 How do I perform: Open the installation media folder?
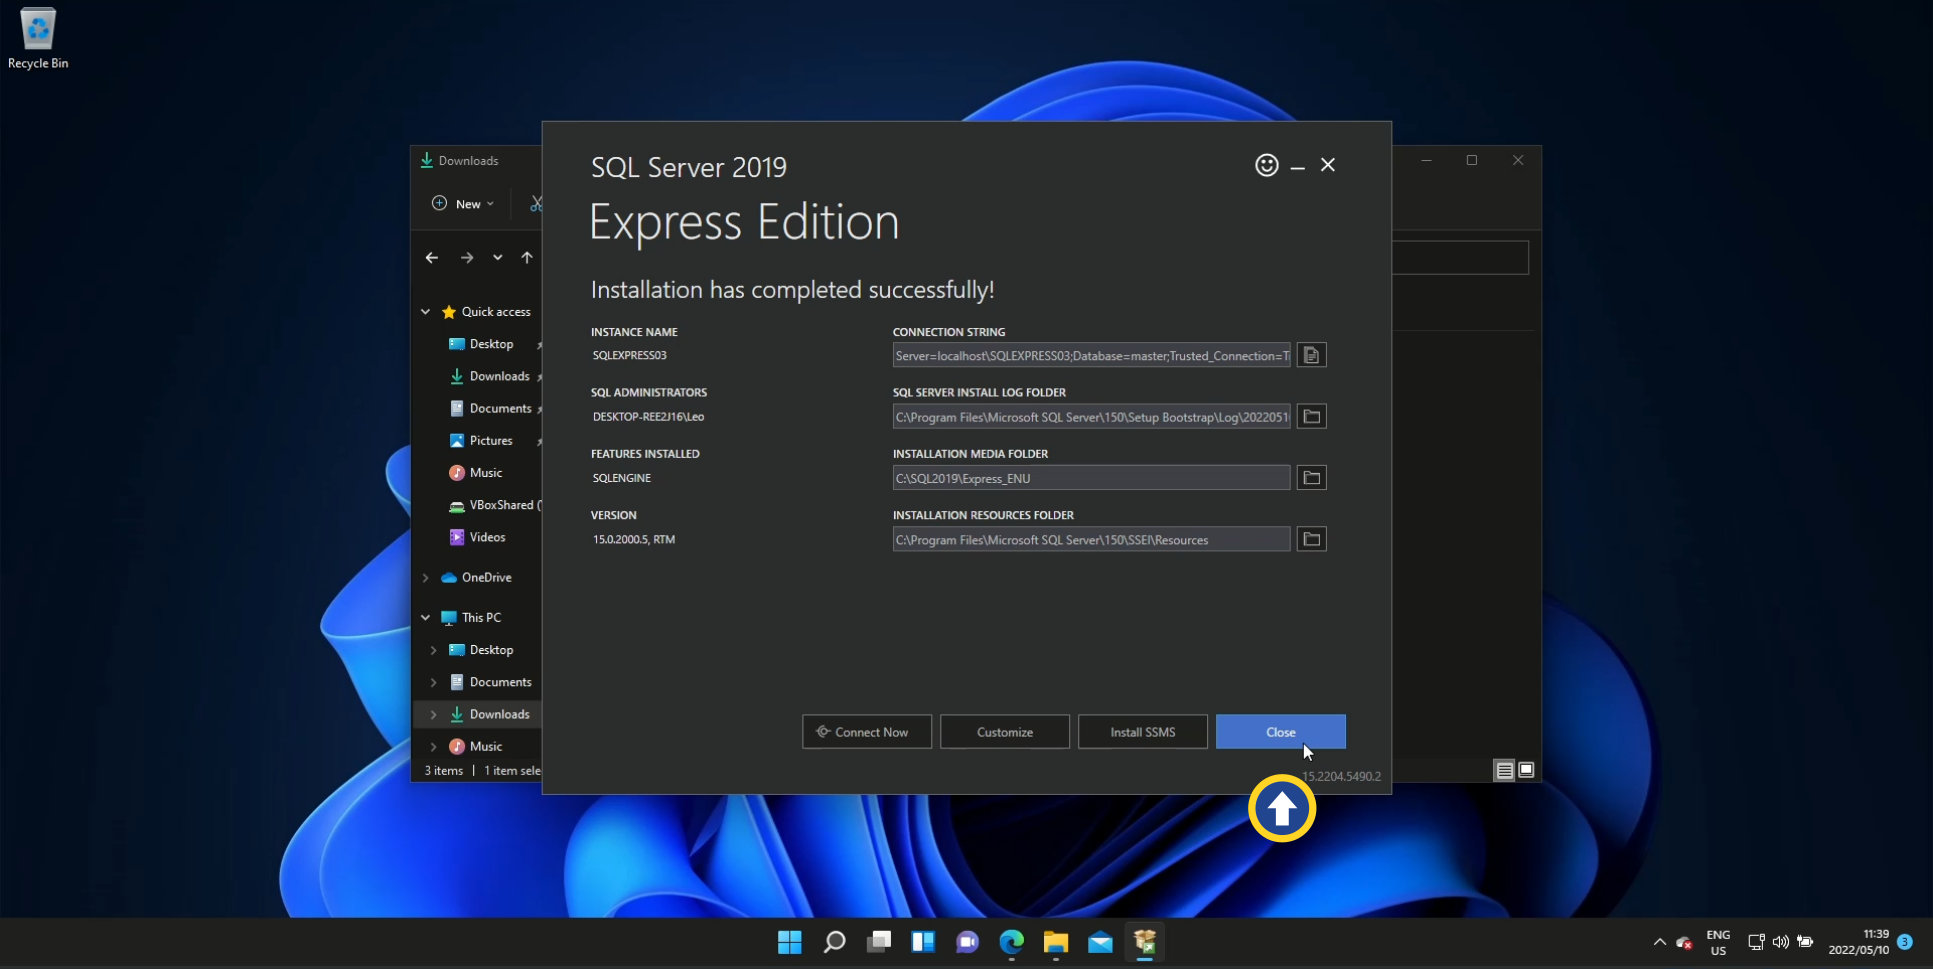(1311, 478)
